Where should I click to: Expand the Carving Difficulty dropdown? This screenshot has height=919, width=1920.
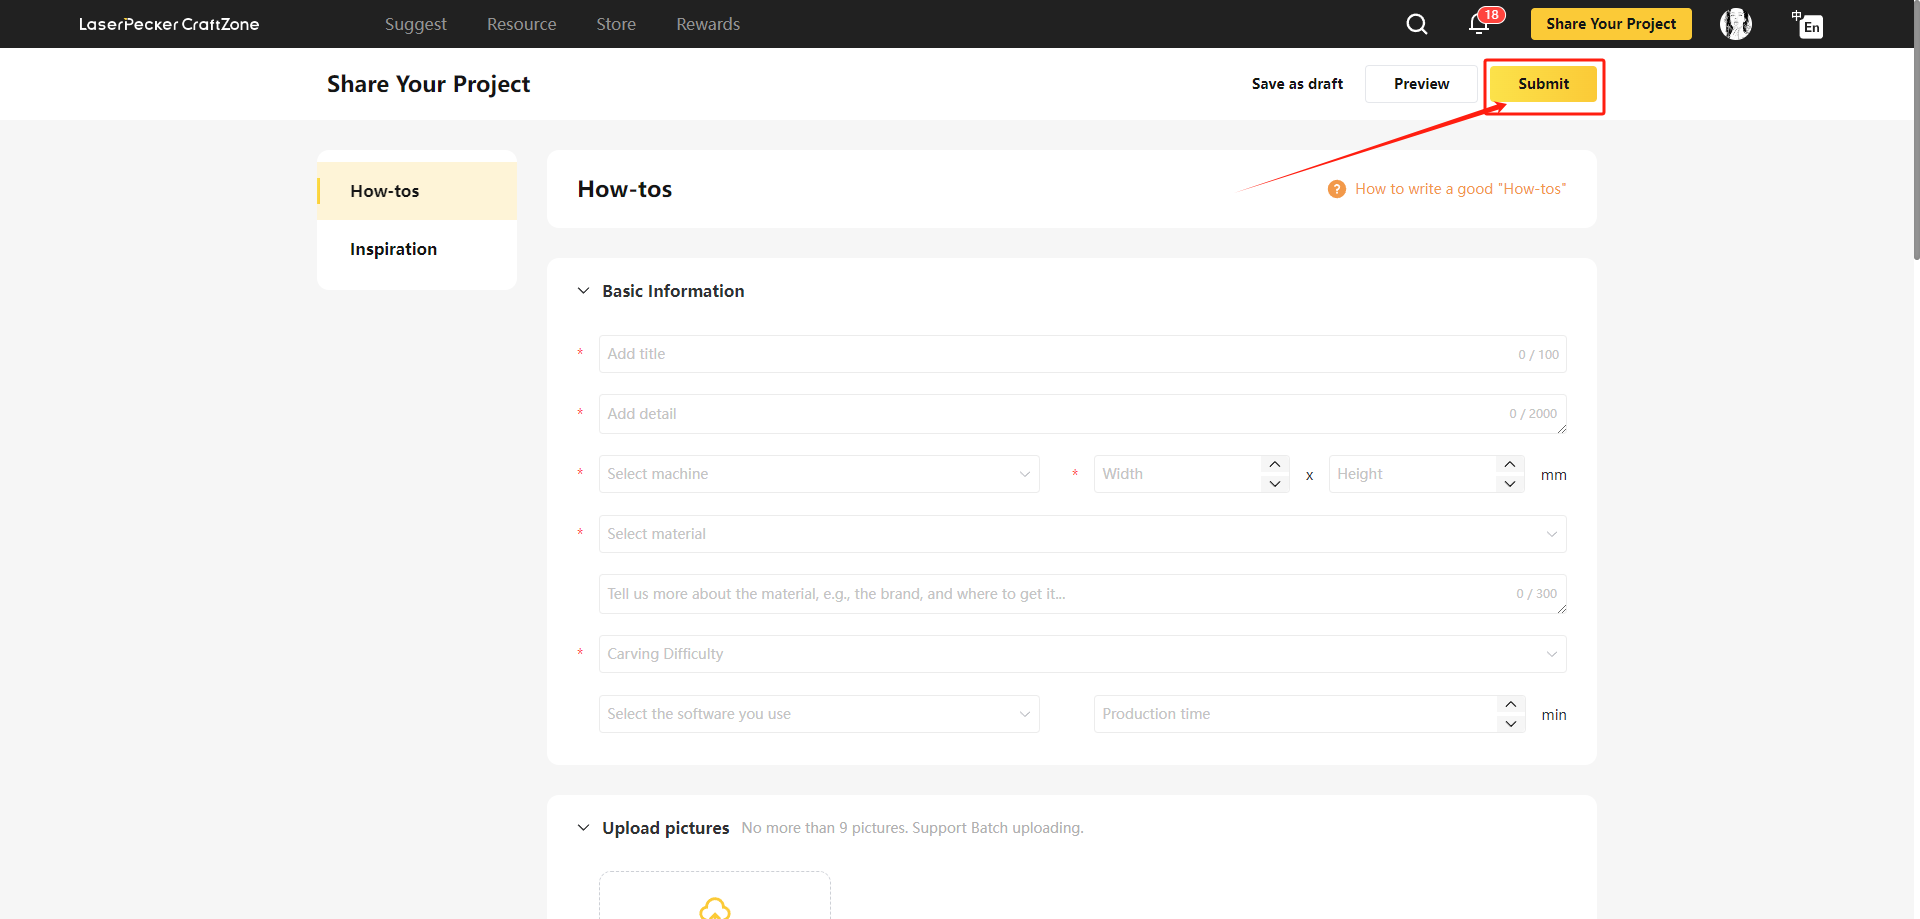[x=1082, y=654]
